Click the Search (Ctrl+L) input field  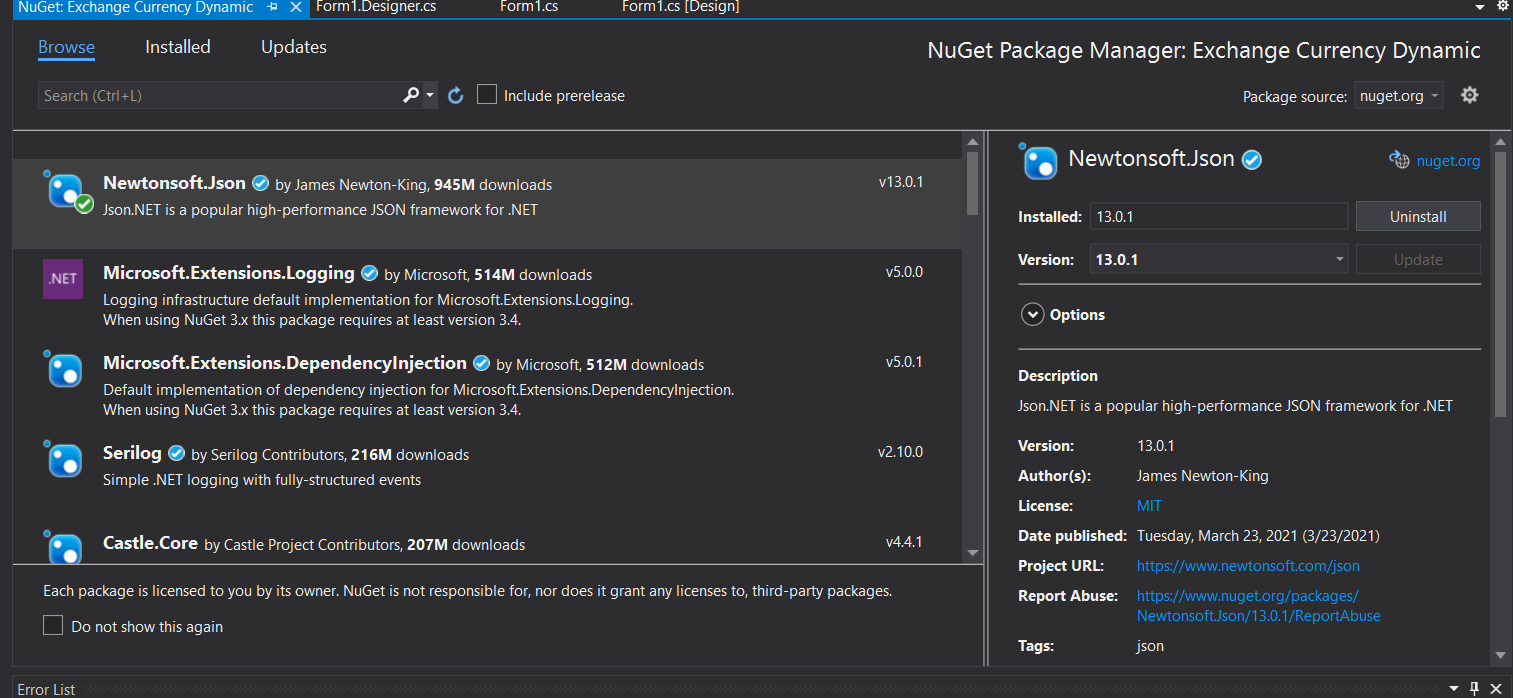click(220, 95)
